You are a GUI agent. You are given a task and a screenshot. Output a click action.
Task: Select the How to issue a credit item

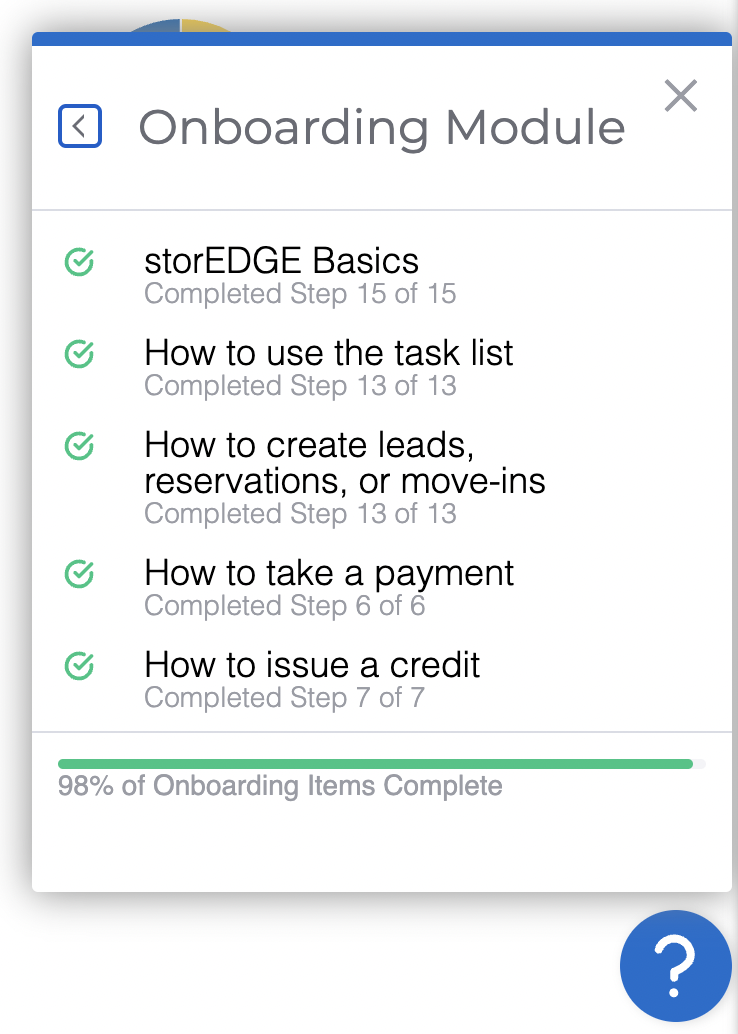coord(312,665)
